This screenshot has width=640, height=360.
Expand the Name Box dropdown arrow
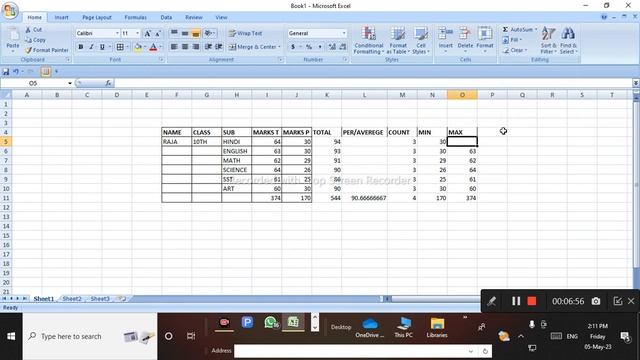coord(70,83)
